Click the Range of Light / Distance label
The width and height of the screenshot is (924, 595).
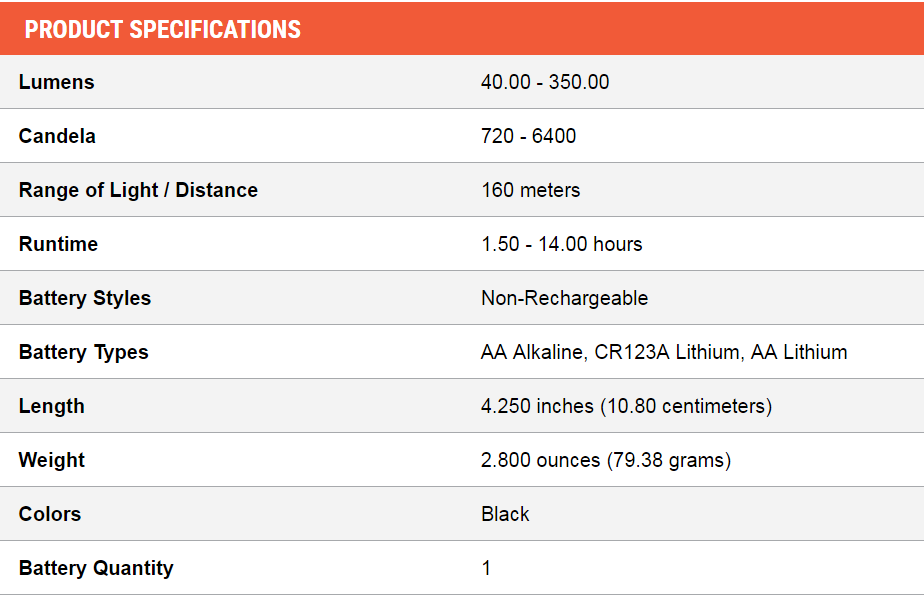pyautogui.click(x=138, y=190)
